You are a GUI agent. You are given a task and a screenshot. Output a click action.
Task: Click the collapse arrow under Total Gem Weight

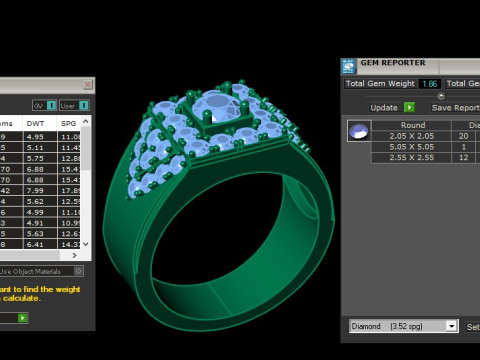(x=441, y=96)
